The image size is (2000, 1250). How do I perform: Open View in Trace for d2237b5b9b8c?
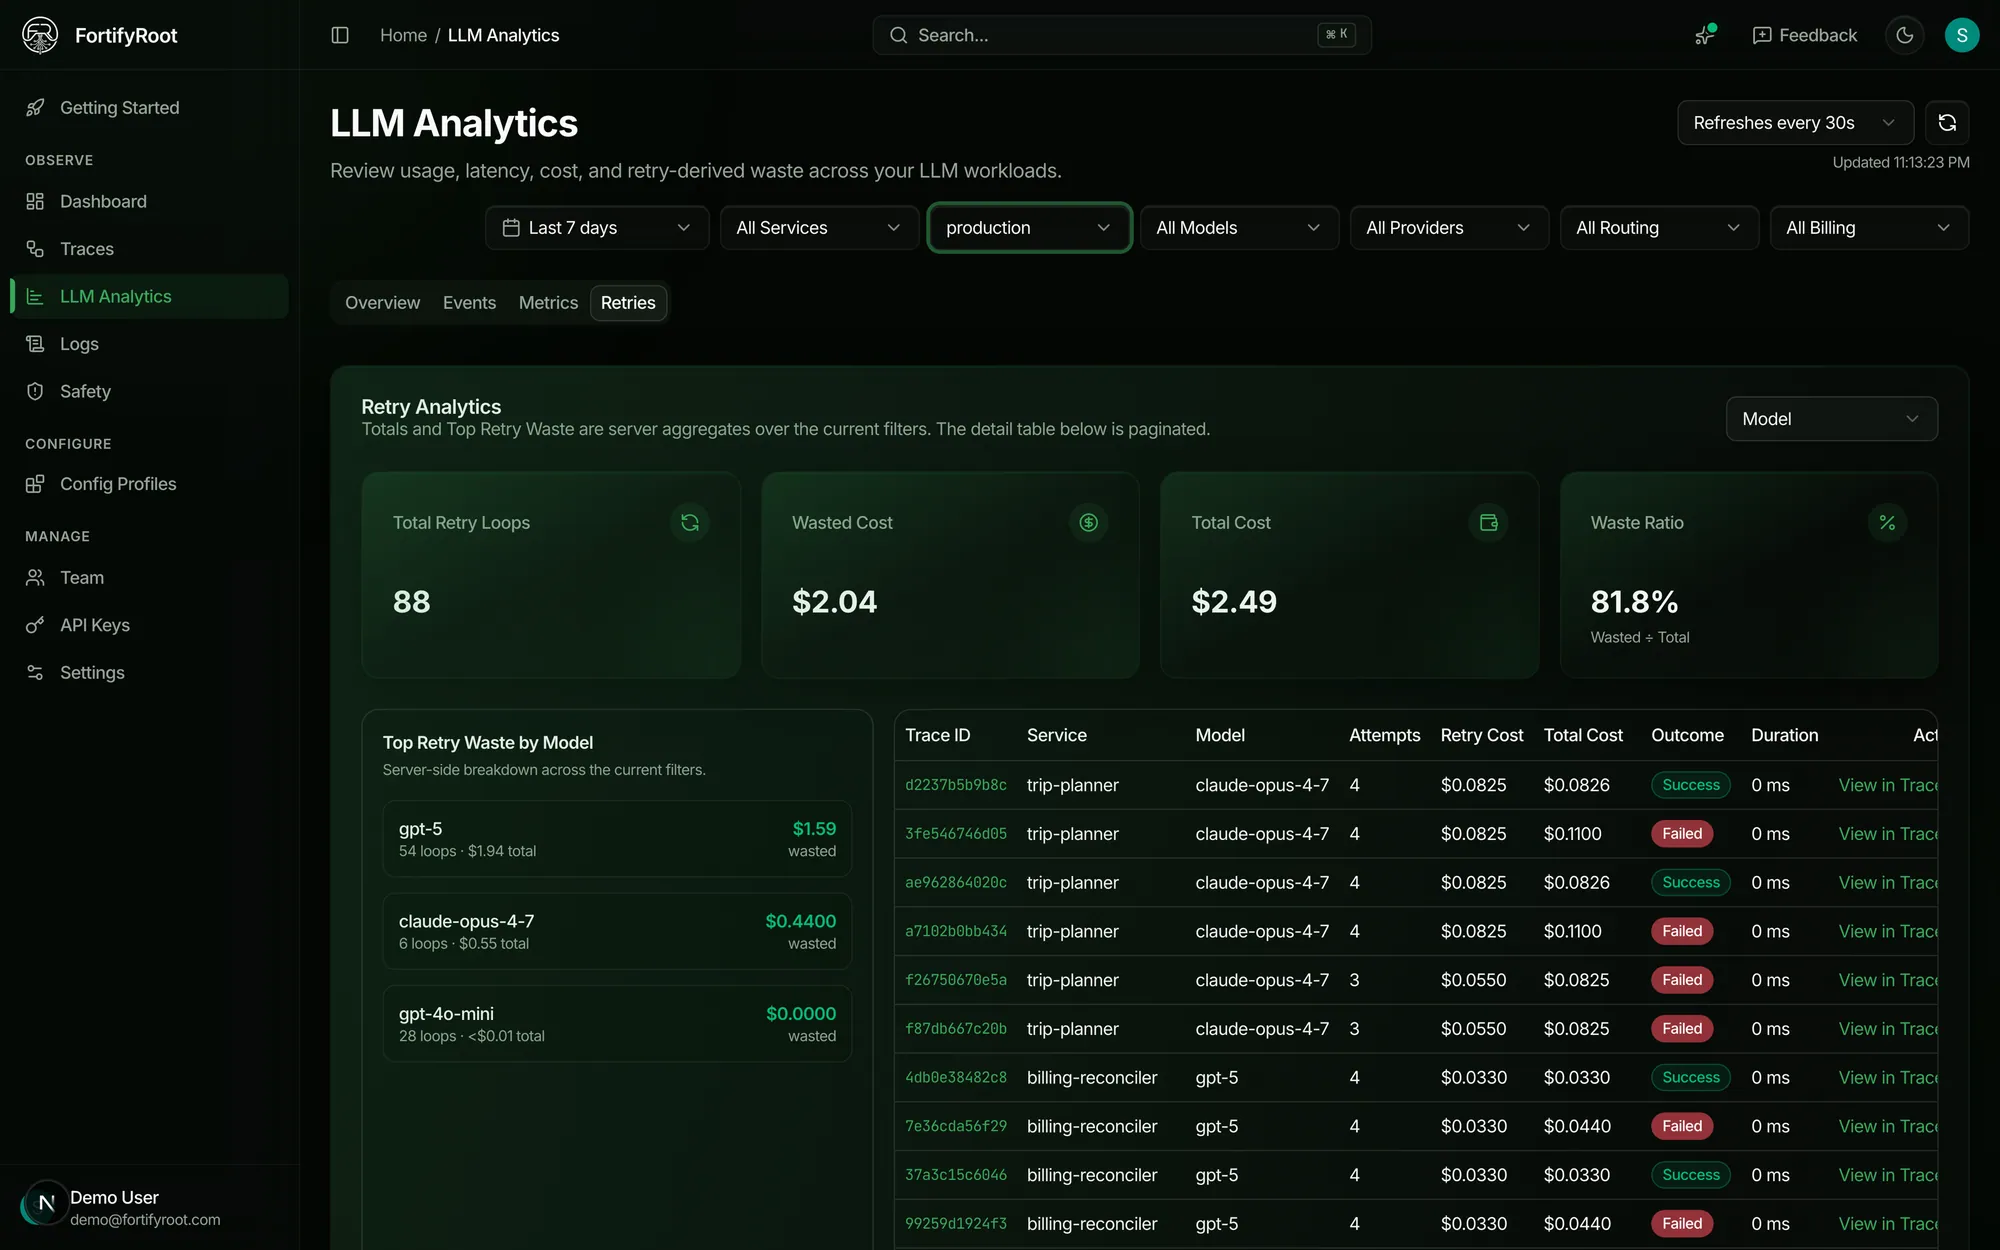tap(1887, 785)
